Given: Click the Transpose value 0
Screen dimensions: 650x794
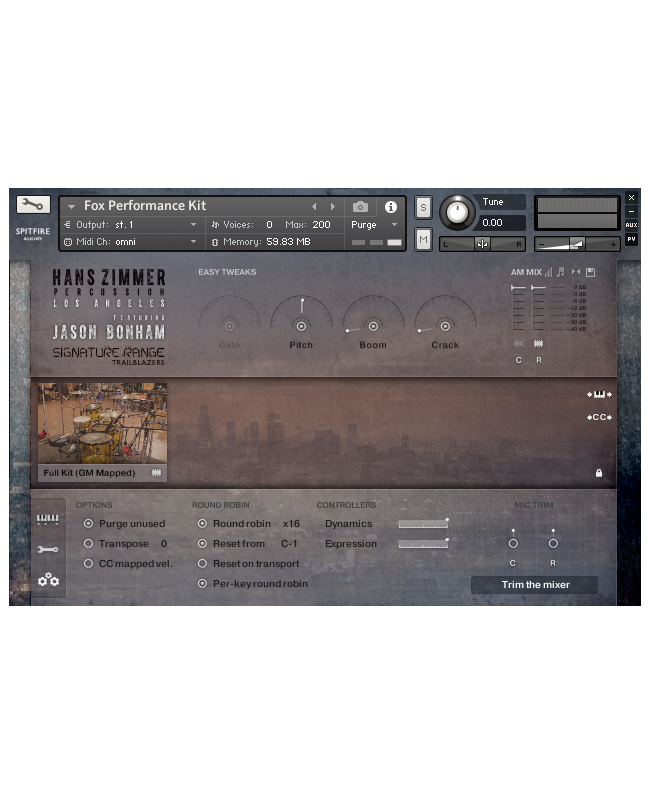Looking at the screenshot, I should pyautogui.click(x=164, y=543).
